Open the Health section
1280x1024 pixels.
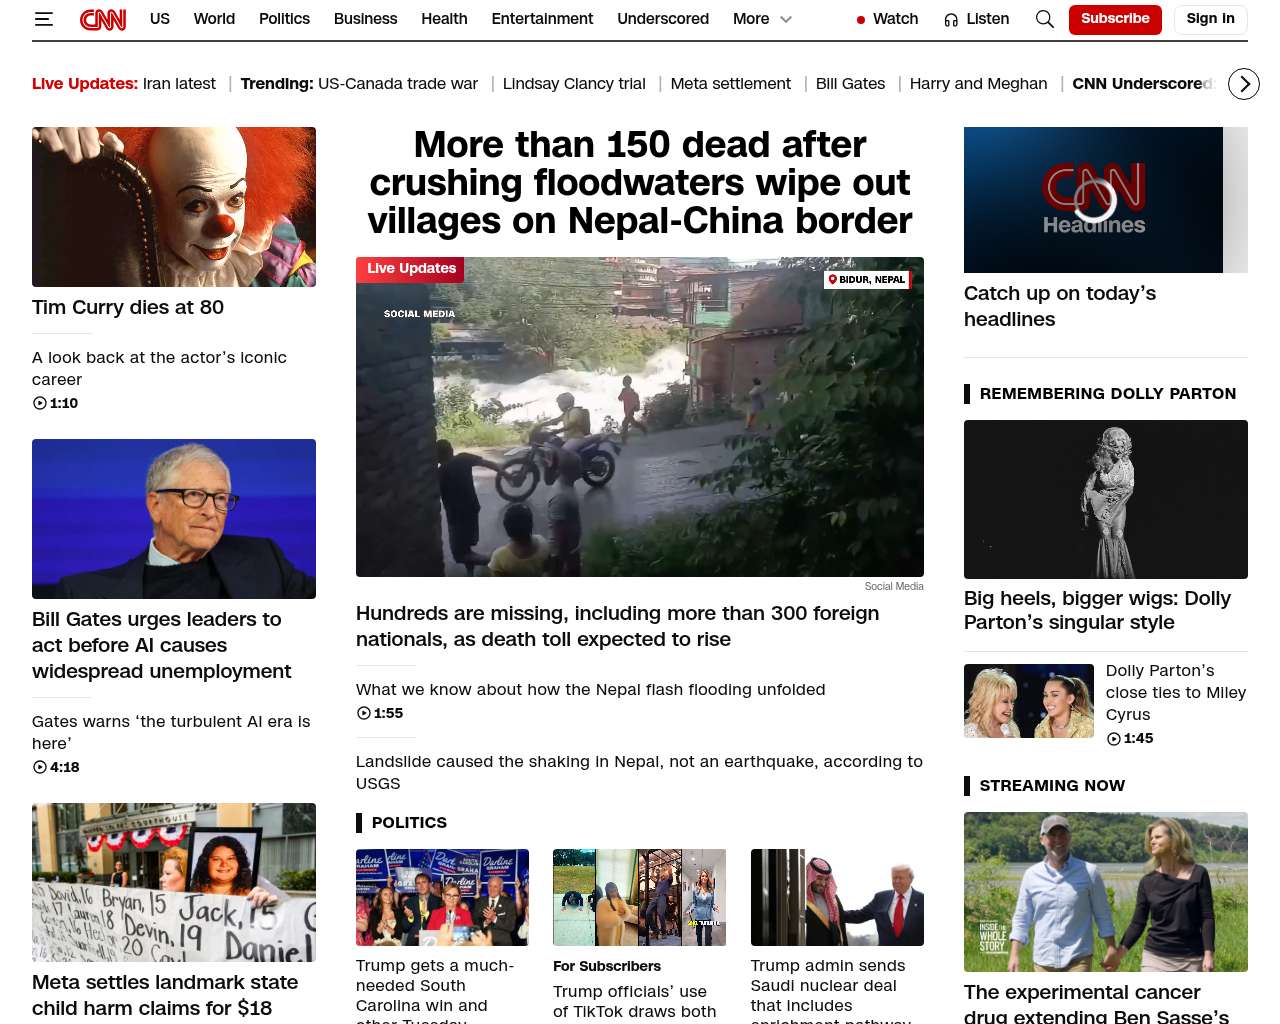coord(444,19)
